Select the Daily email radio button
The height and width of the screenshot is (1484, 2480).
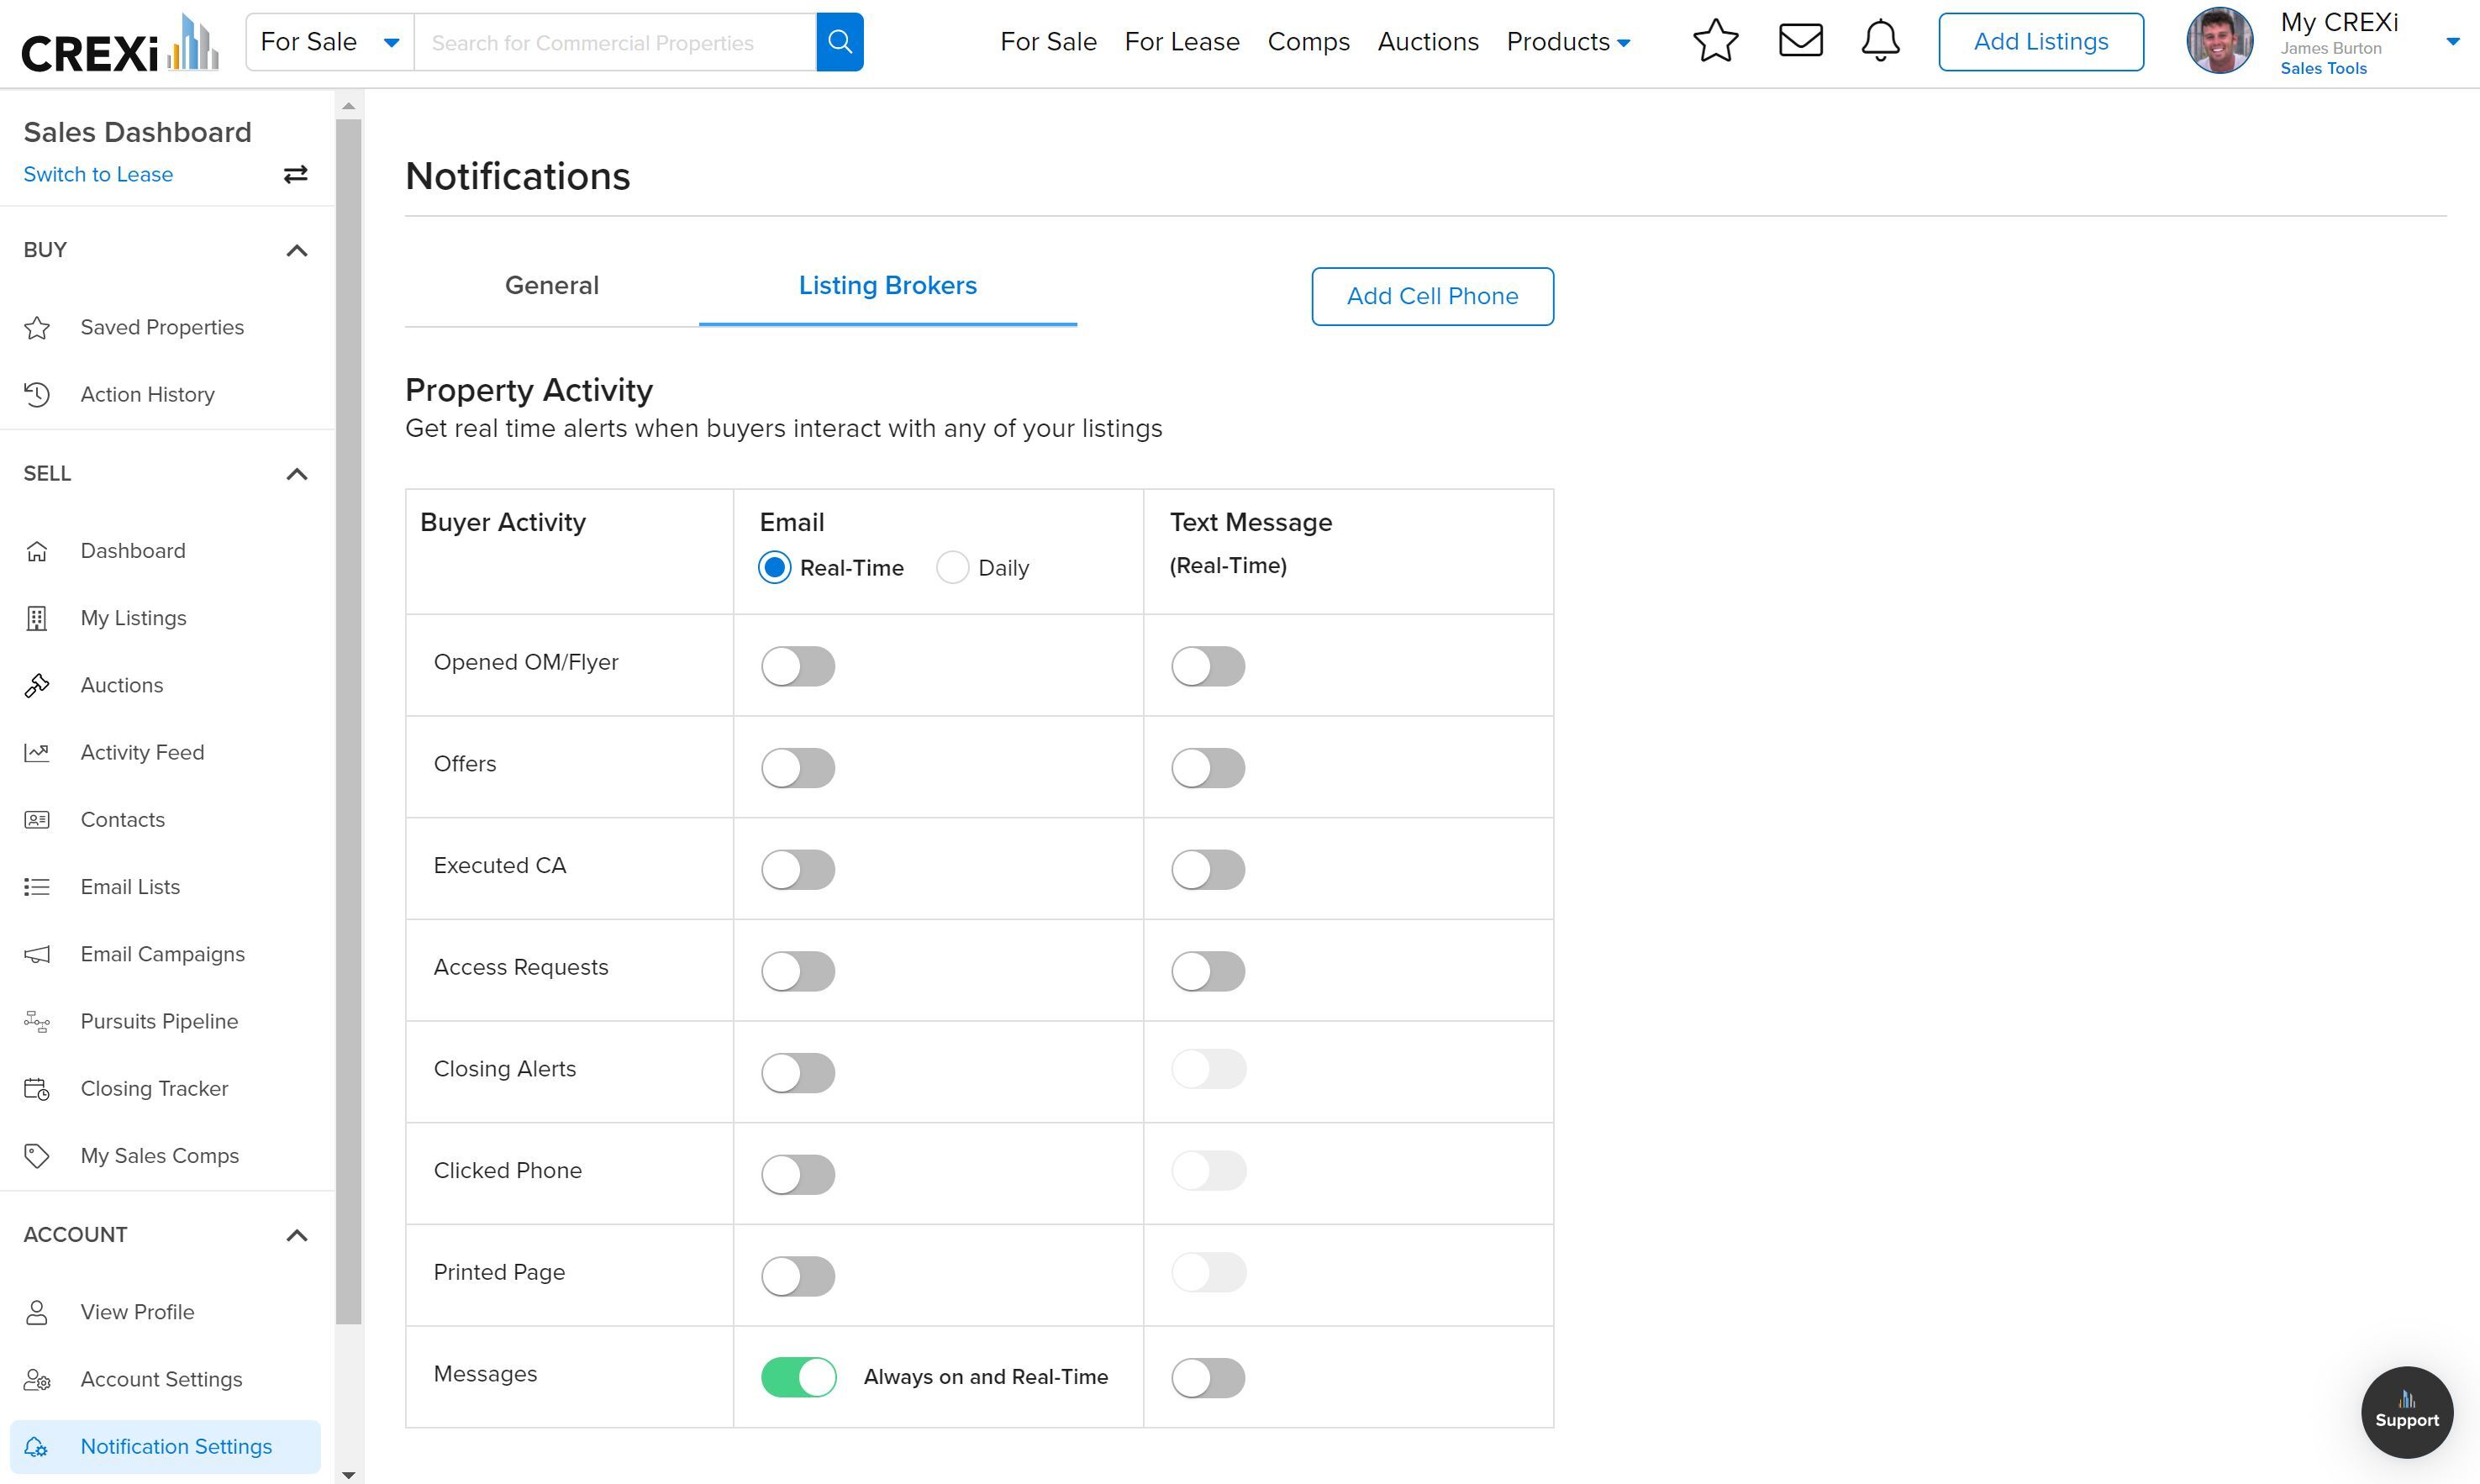point(952,568)
